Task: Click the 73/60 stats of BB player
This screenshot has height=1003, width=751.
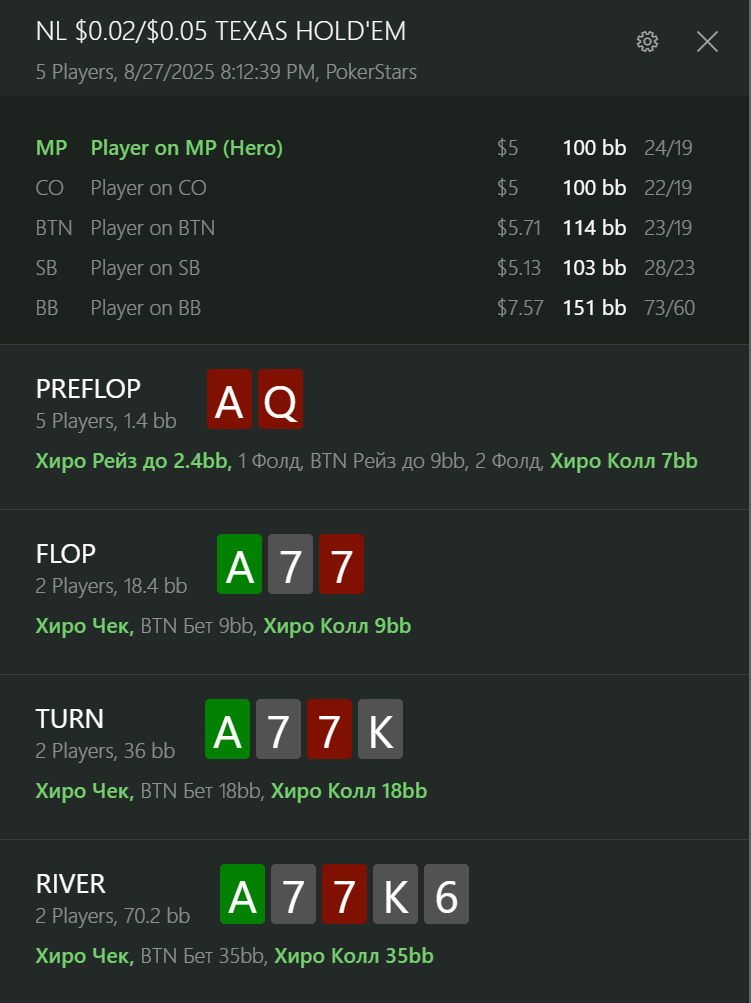Action: (669, 308)
